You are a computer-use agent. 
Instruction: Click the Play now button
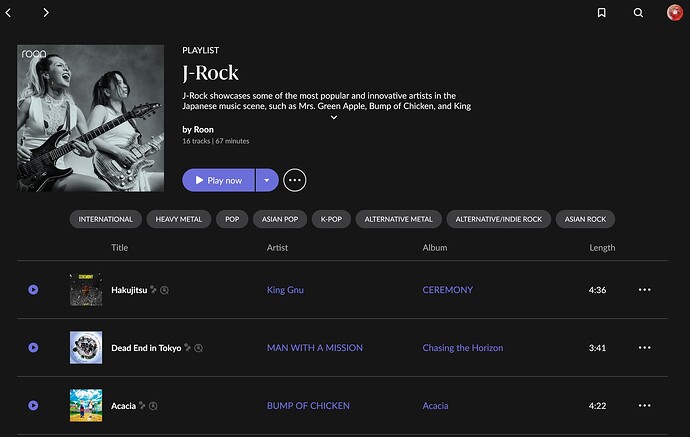(x=218, y=180)
